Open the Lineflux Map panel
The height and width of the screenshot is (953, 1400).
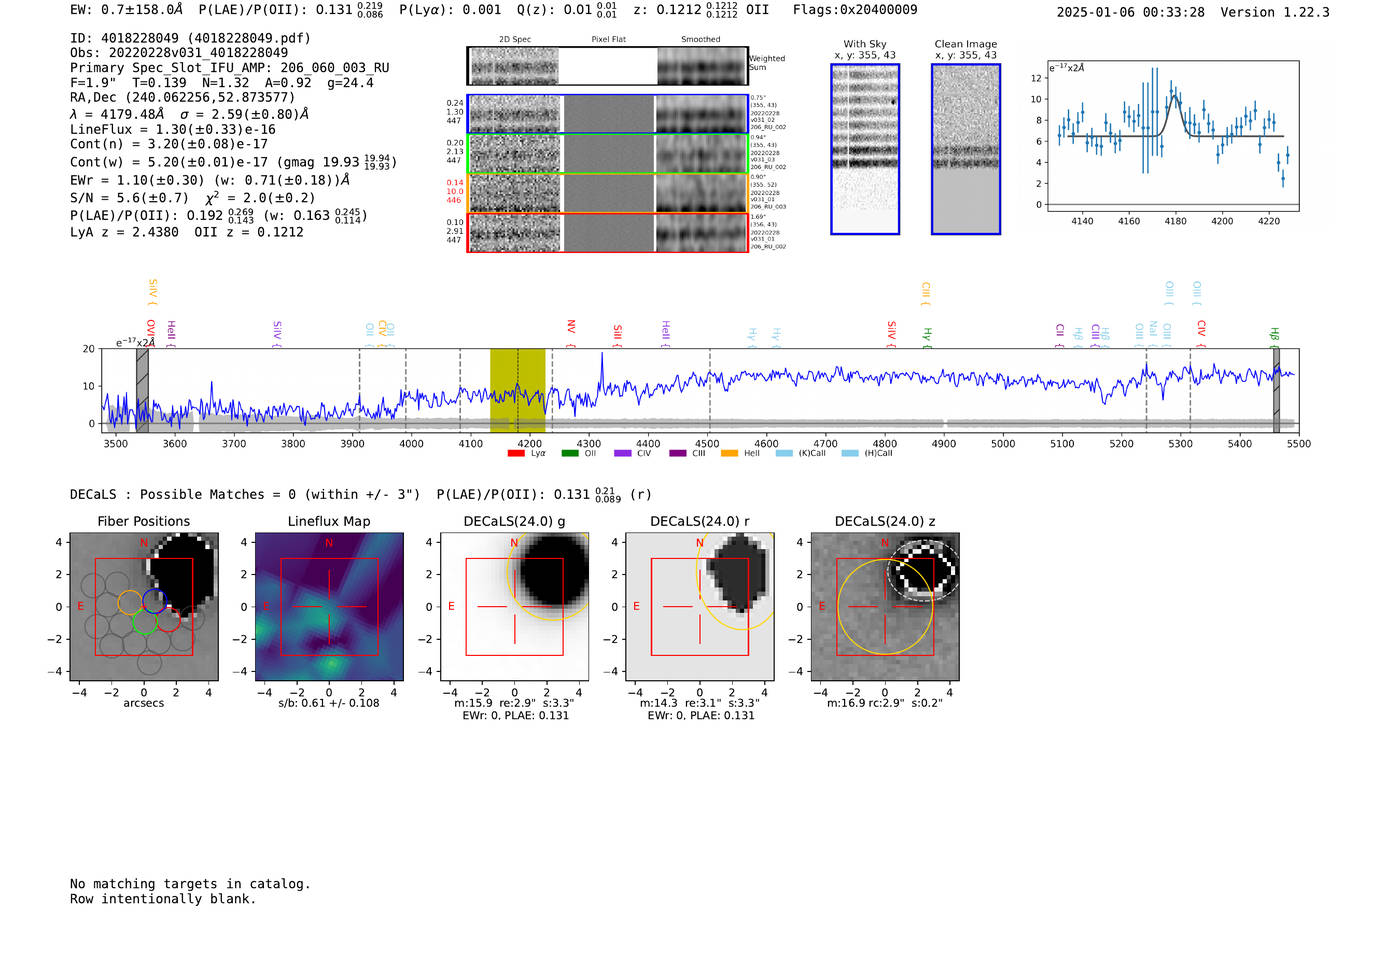click(329, 607)
